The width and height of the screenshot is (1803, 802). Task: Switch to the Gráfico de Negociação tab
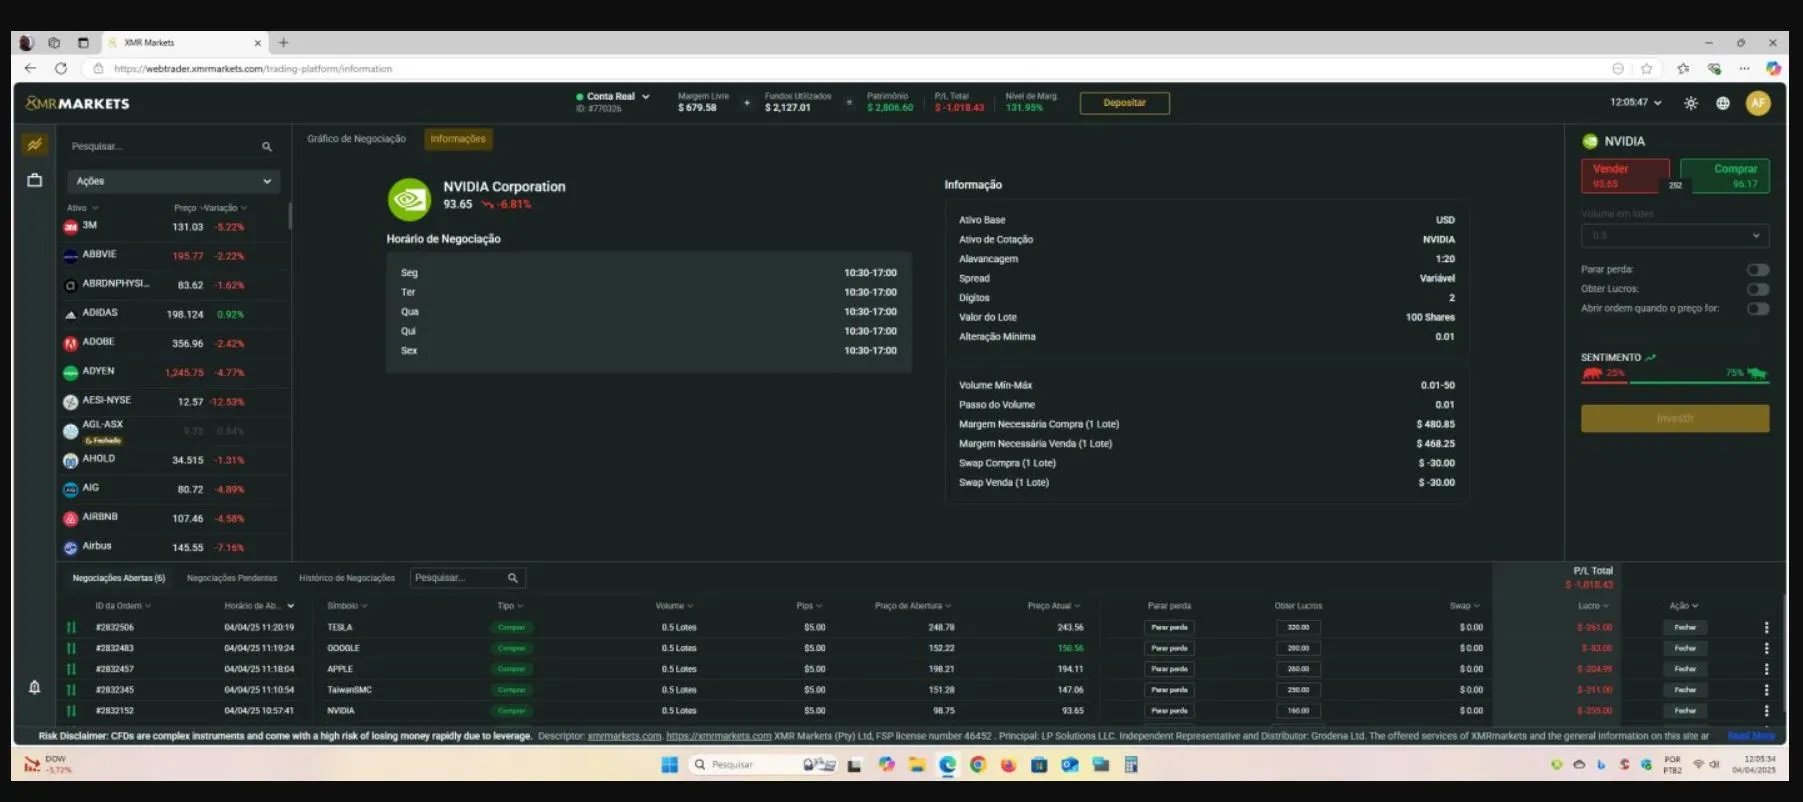356,139
